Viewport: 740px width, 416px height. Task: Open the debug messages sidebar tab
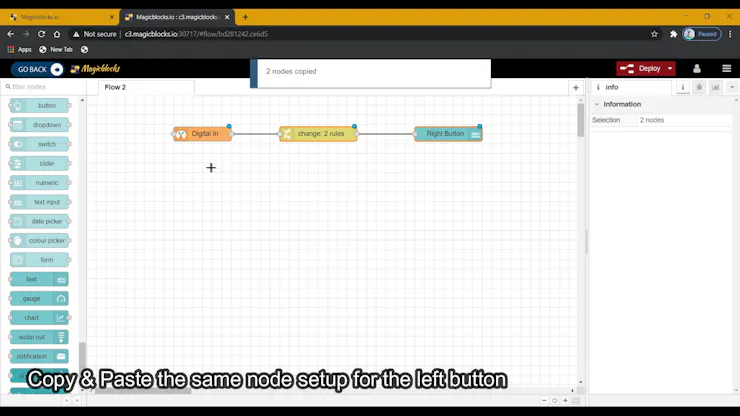[699, 87]
